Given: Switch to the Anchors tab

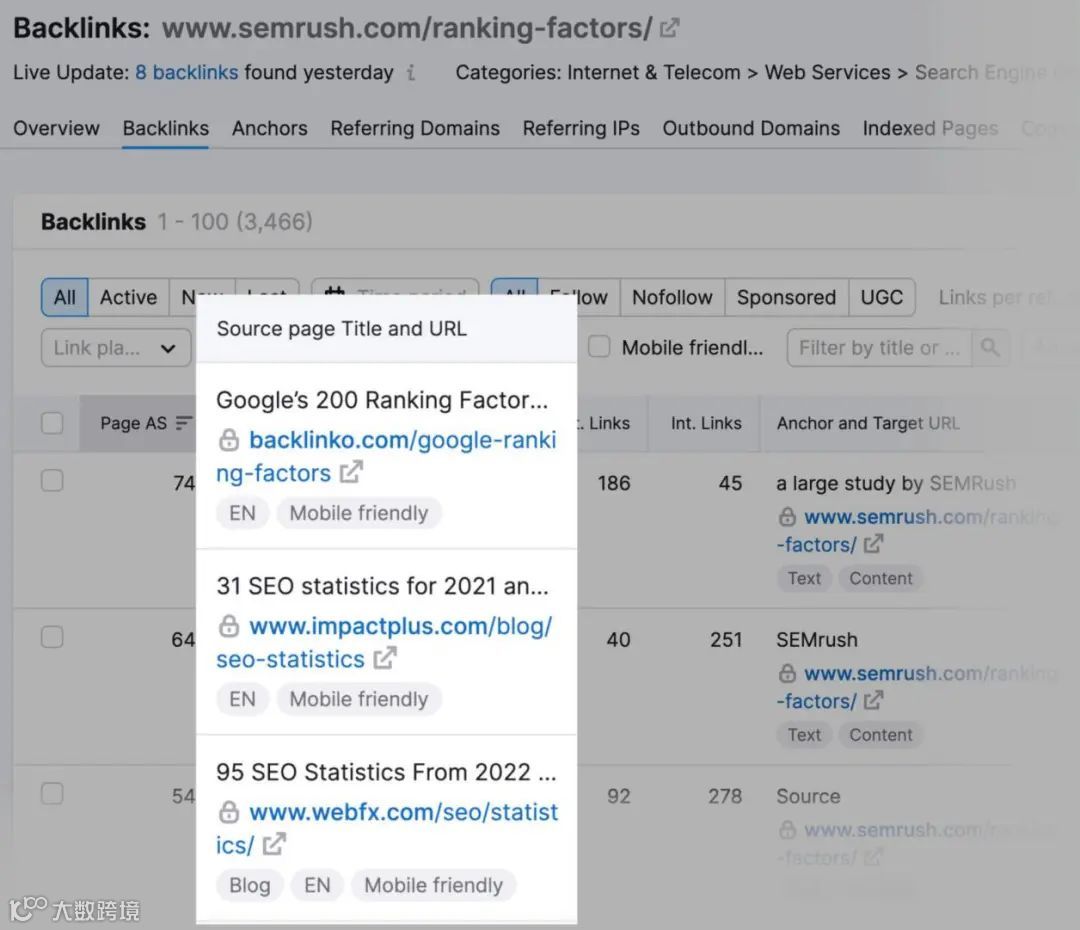Looking at the screenshot, I should 269,128.
